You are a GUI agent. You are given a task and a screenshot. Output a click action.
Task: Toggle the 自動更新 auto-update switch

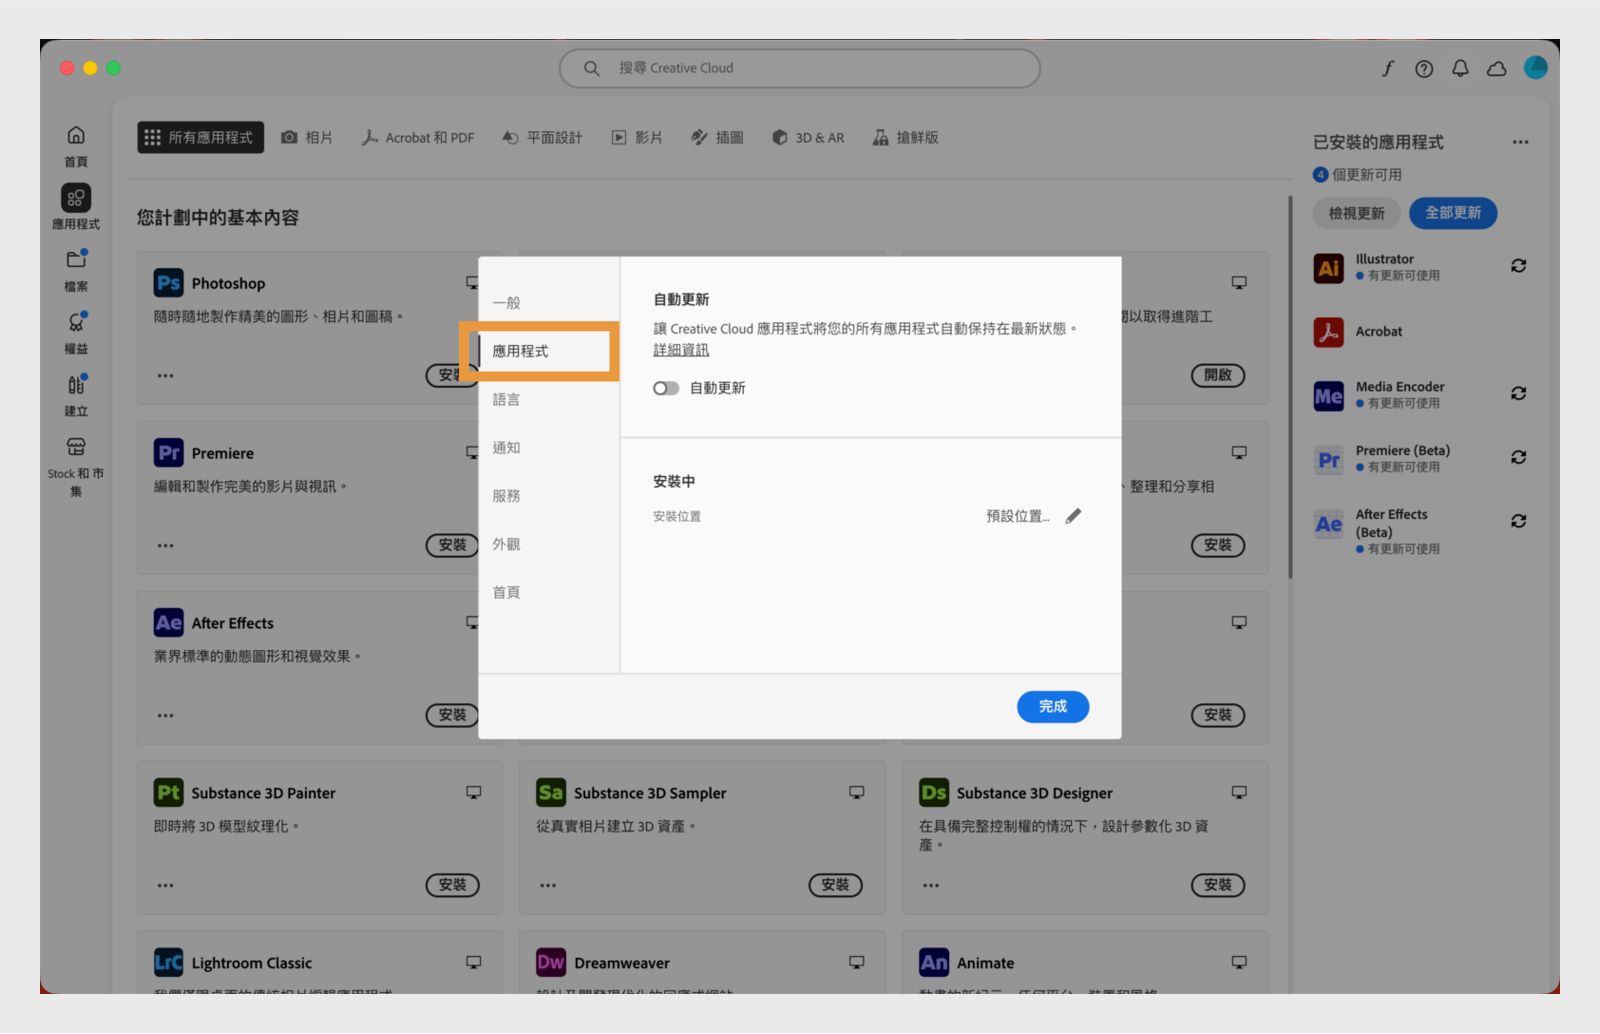tap(666, 388)
